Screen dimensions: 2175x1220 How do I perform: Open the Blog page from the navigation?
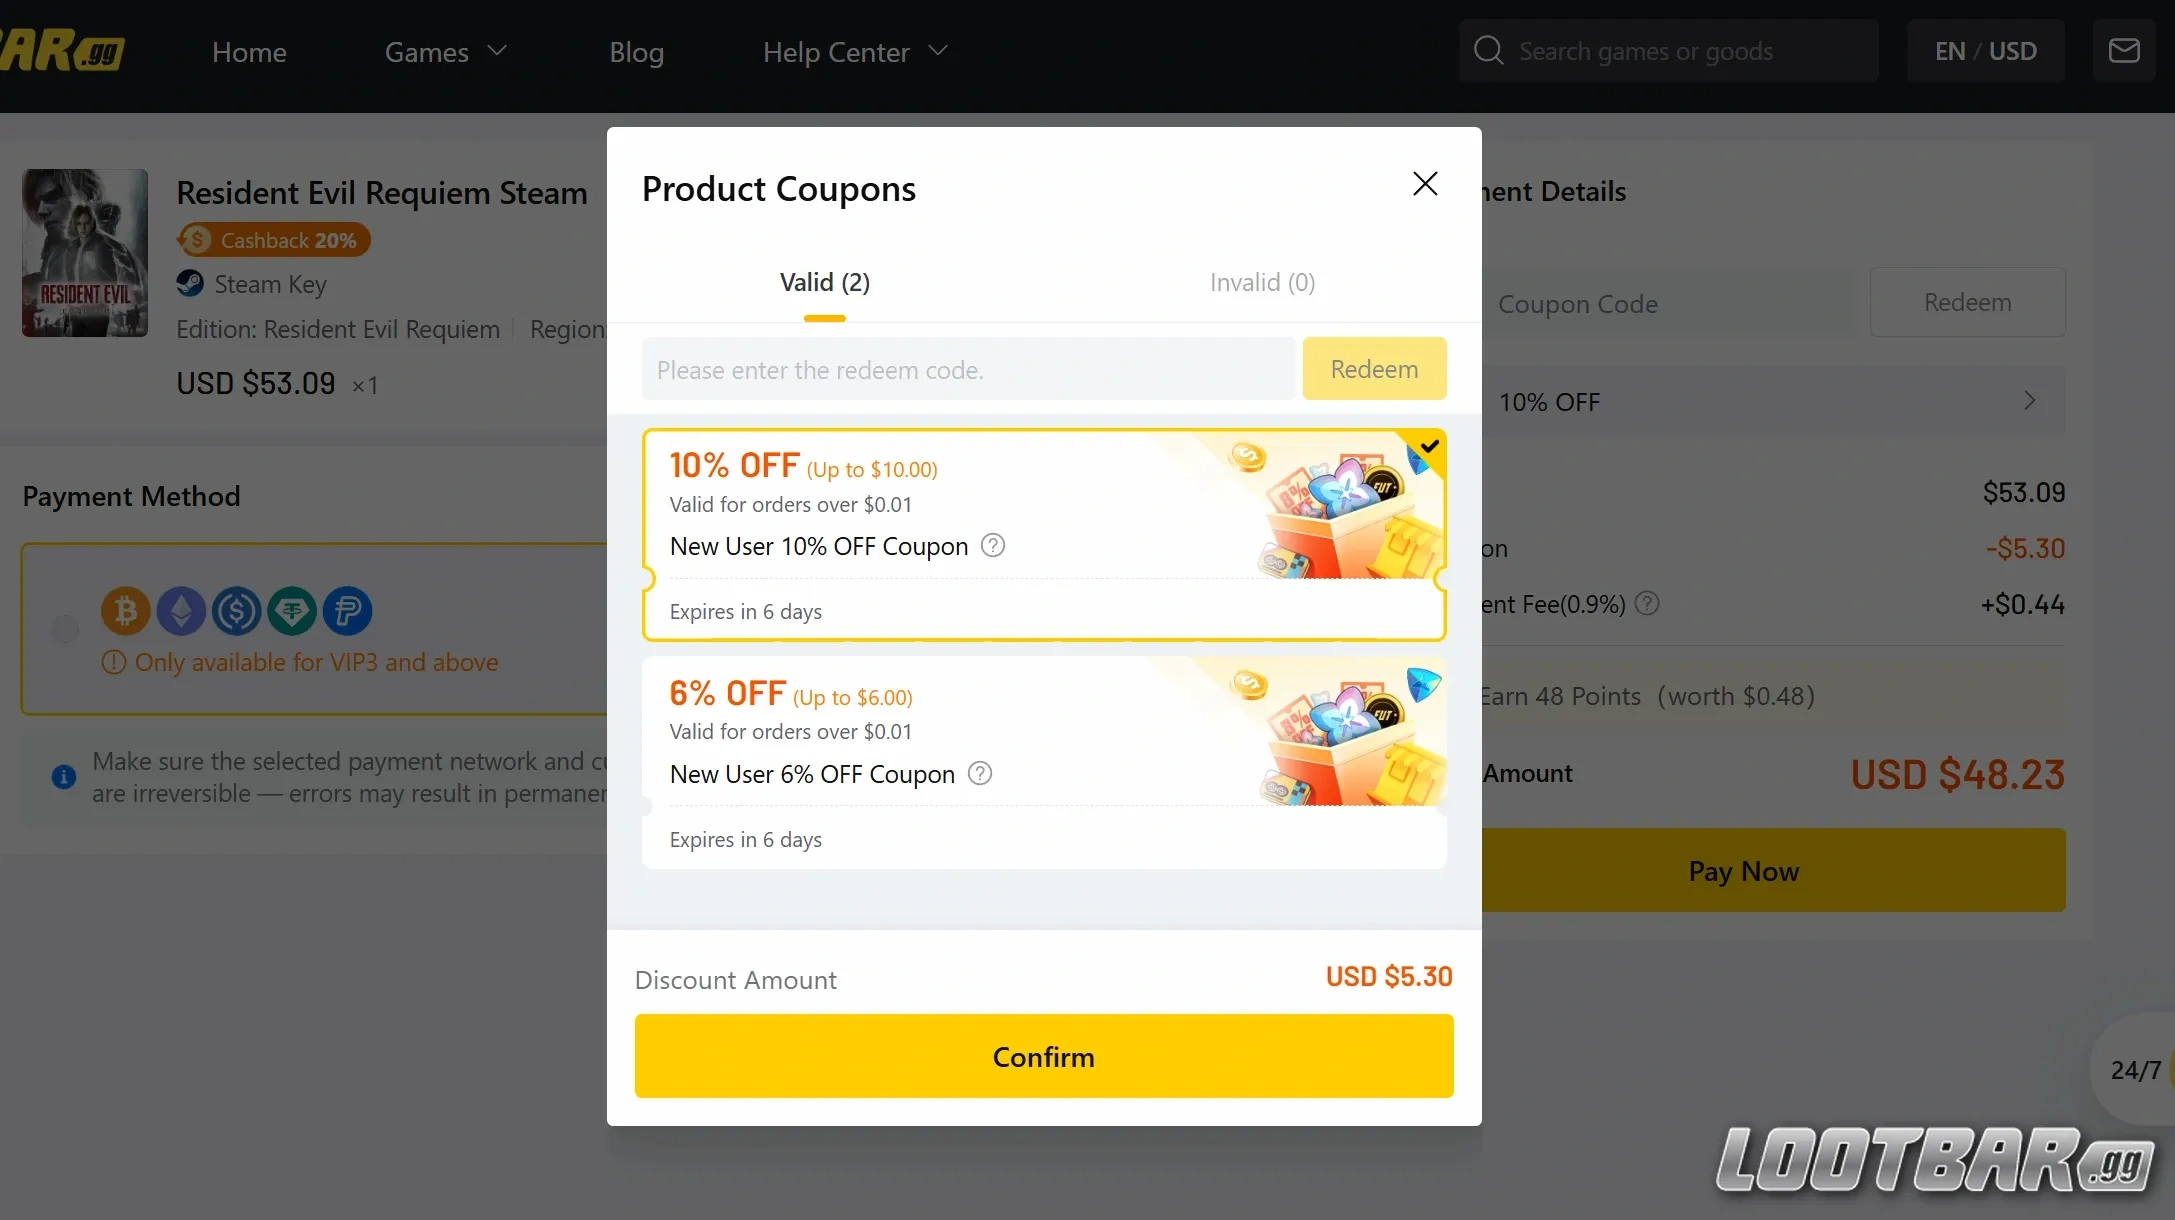637,51
